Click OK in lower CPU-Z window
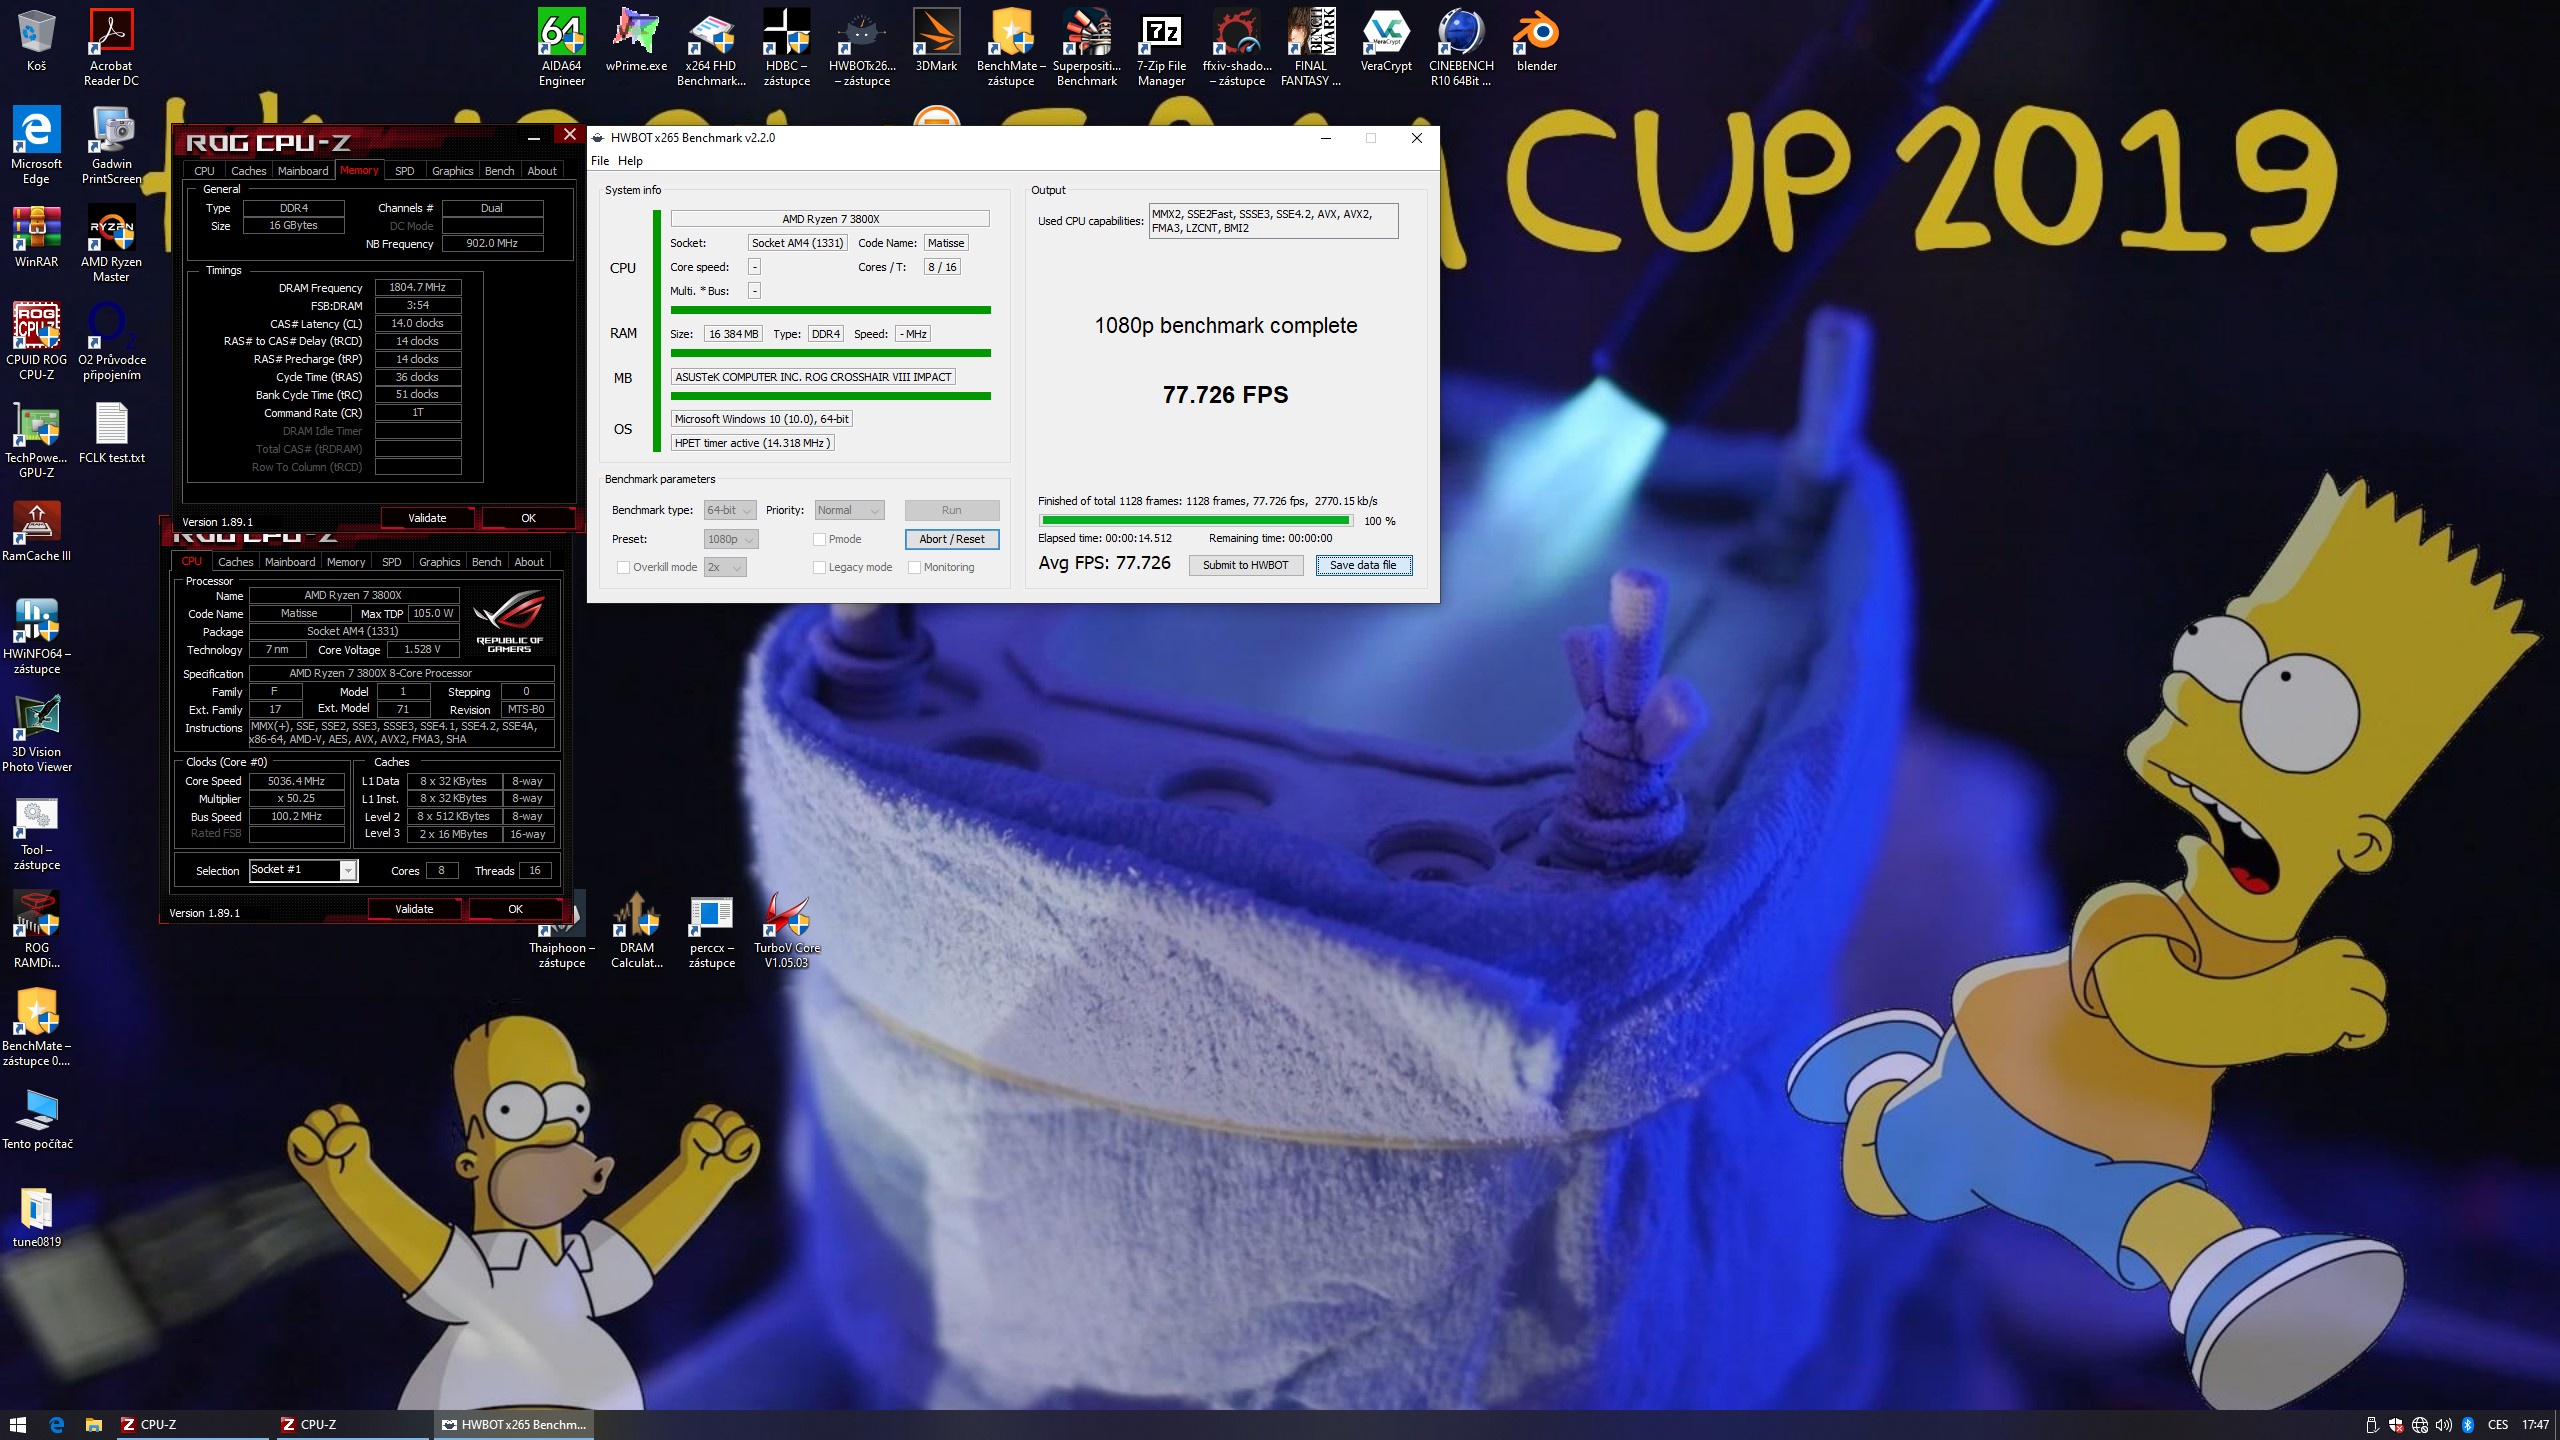The width and height of the screenshot is (2560, 1440). tap(515, 909)
